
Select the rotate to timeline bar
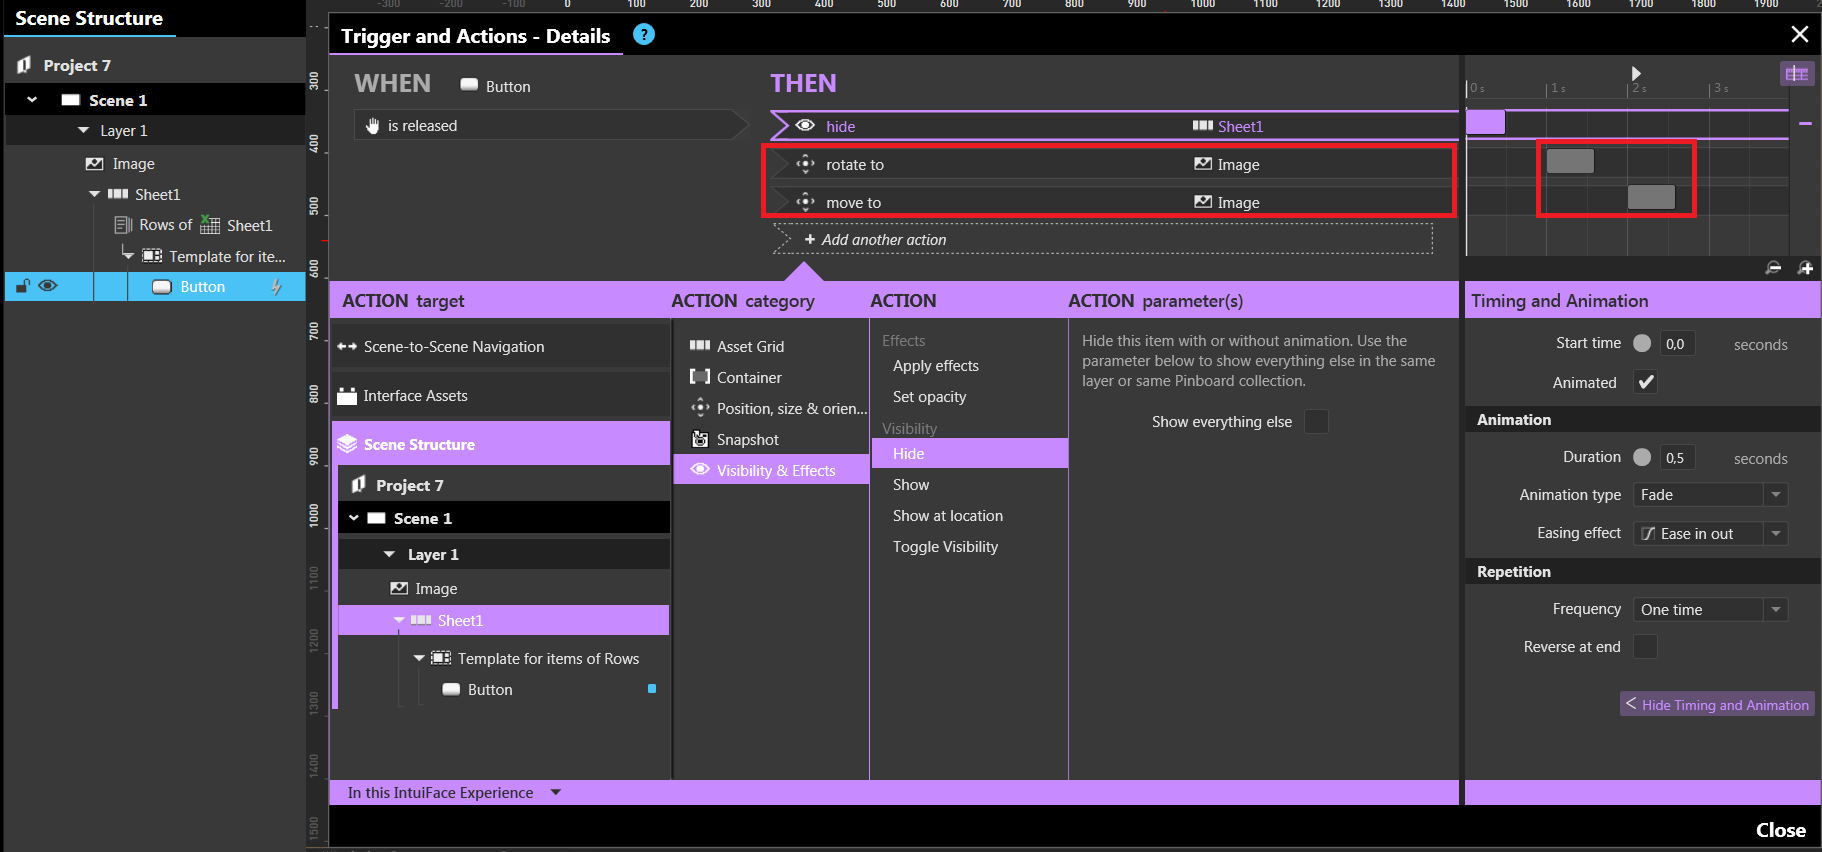point(1570,161)
